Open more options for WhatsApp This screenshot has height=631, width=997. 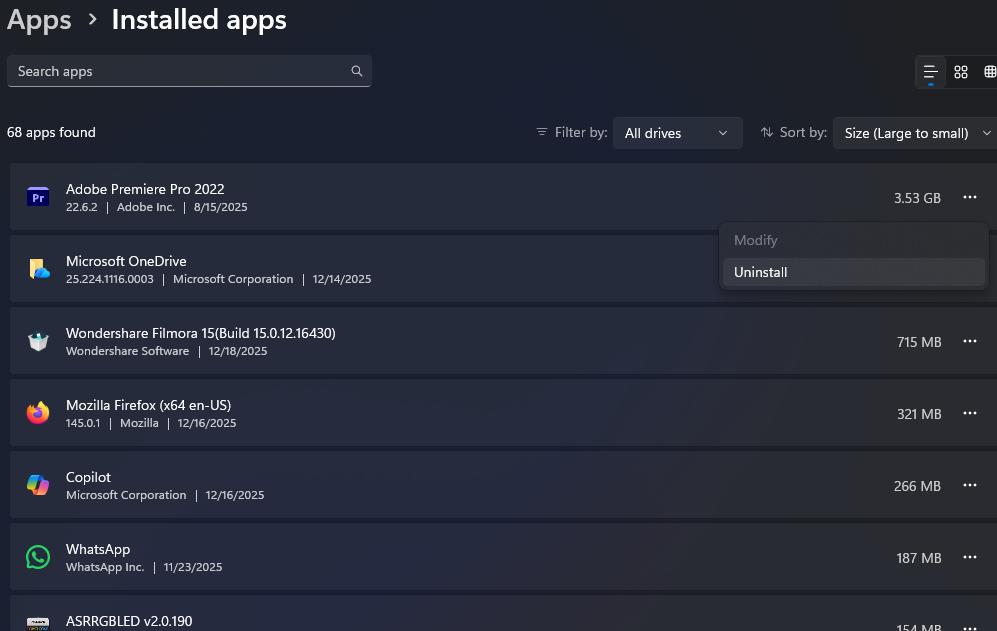pyautogui.click(x=969, y=558)
